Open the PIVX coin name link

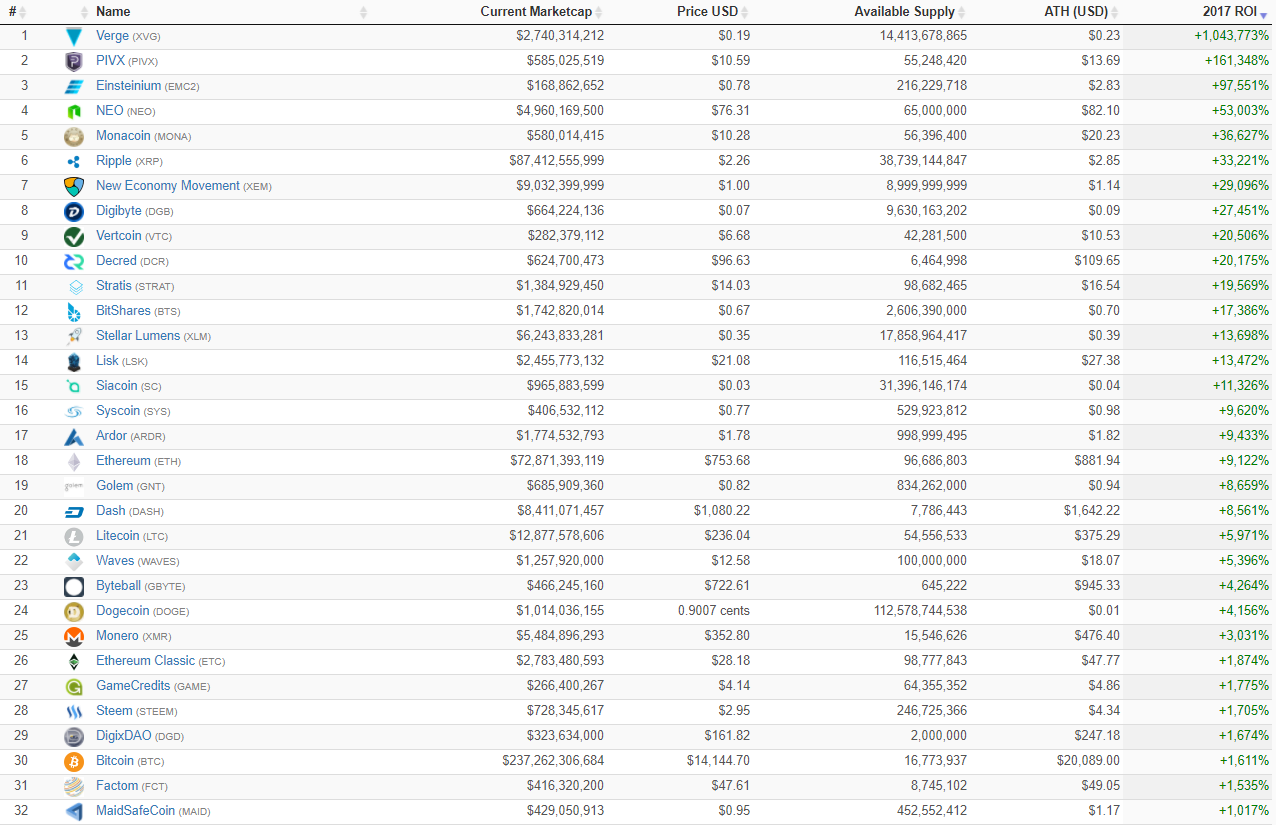pyautogui.click(x=110, y=61)
